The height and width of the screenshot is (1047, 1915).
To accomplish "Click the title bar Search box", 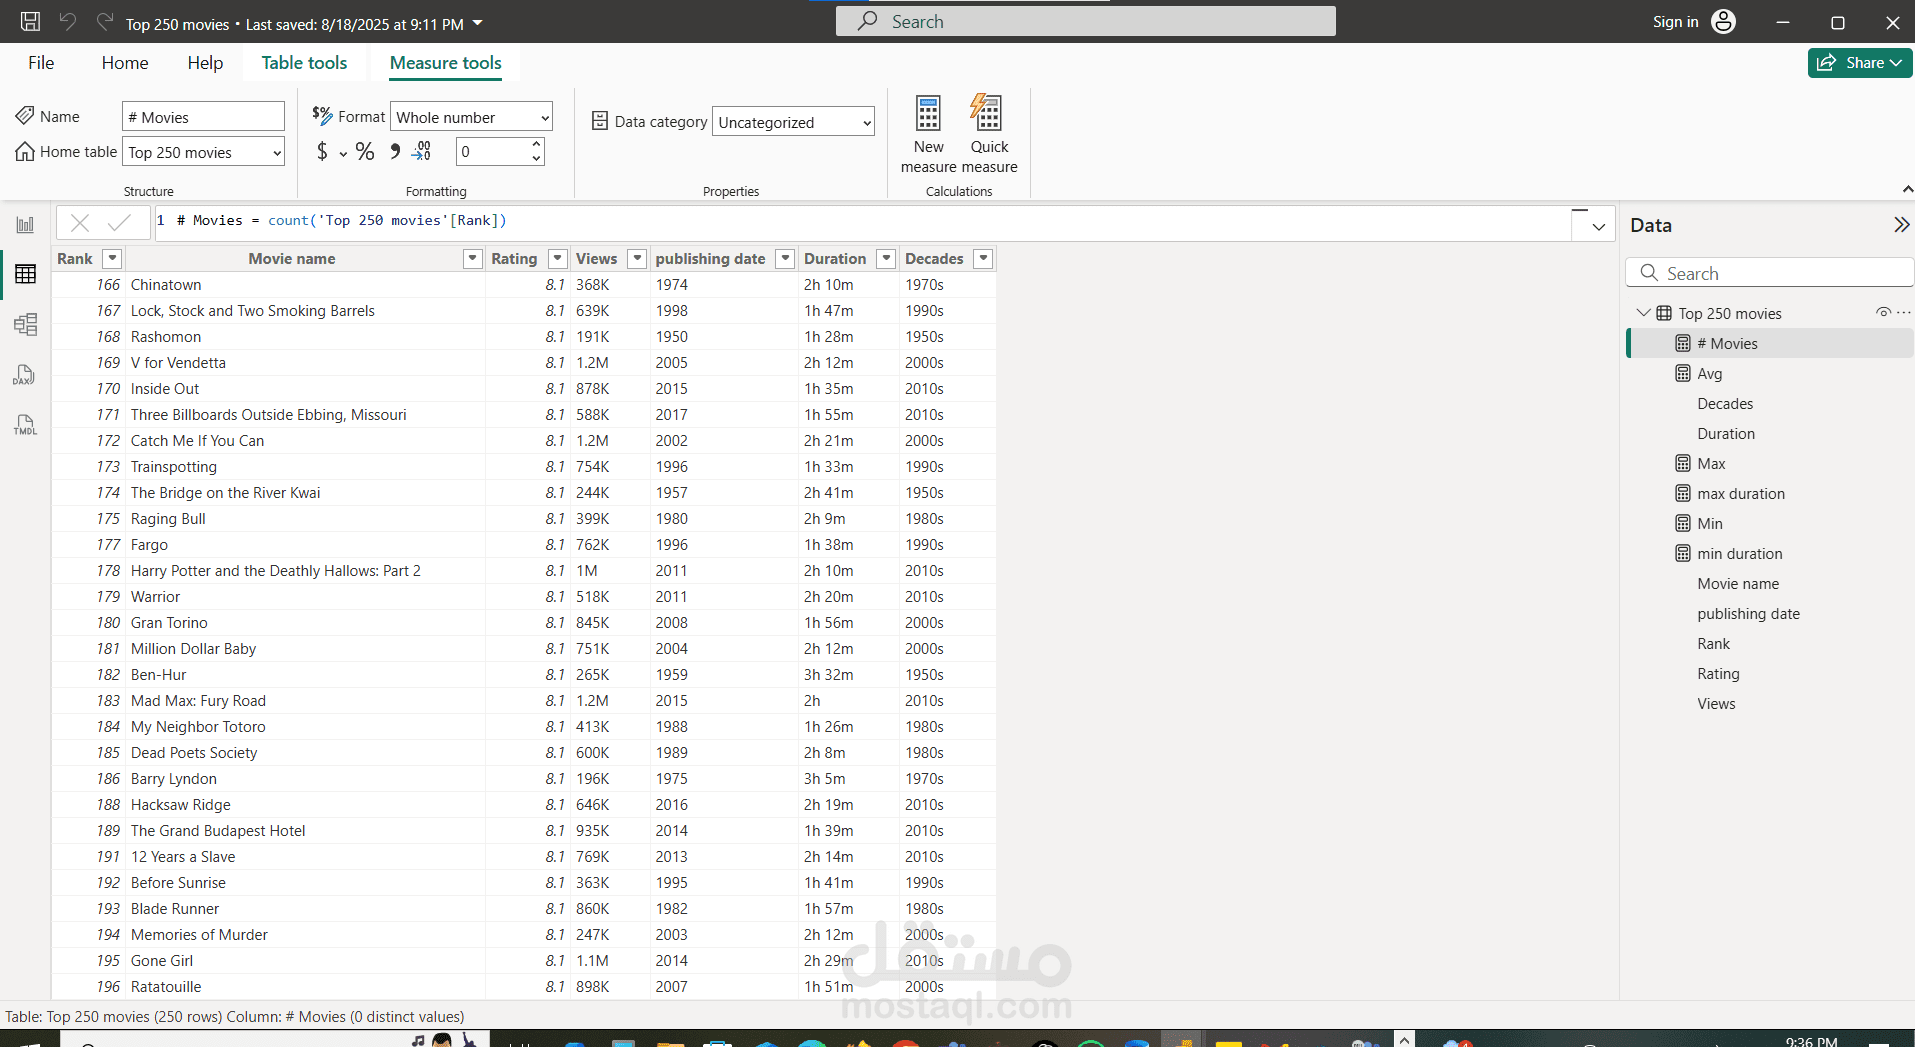I will pos(1085,21).
